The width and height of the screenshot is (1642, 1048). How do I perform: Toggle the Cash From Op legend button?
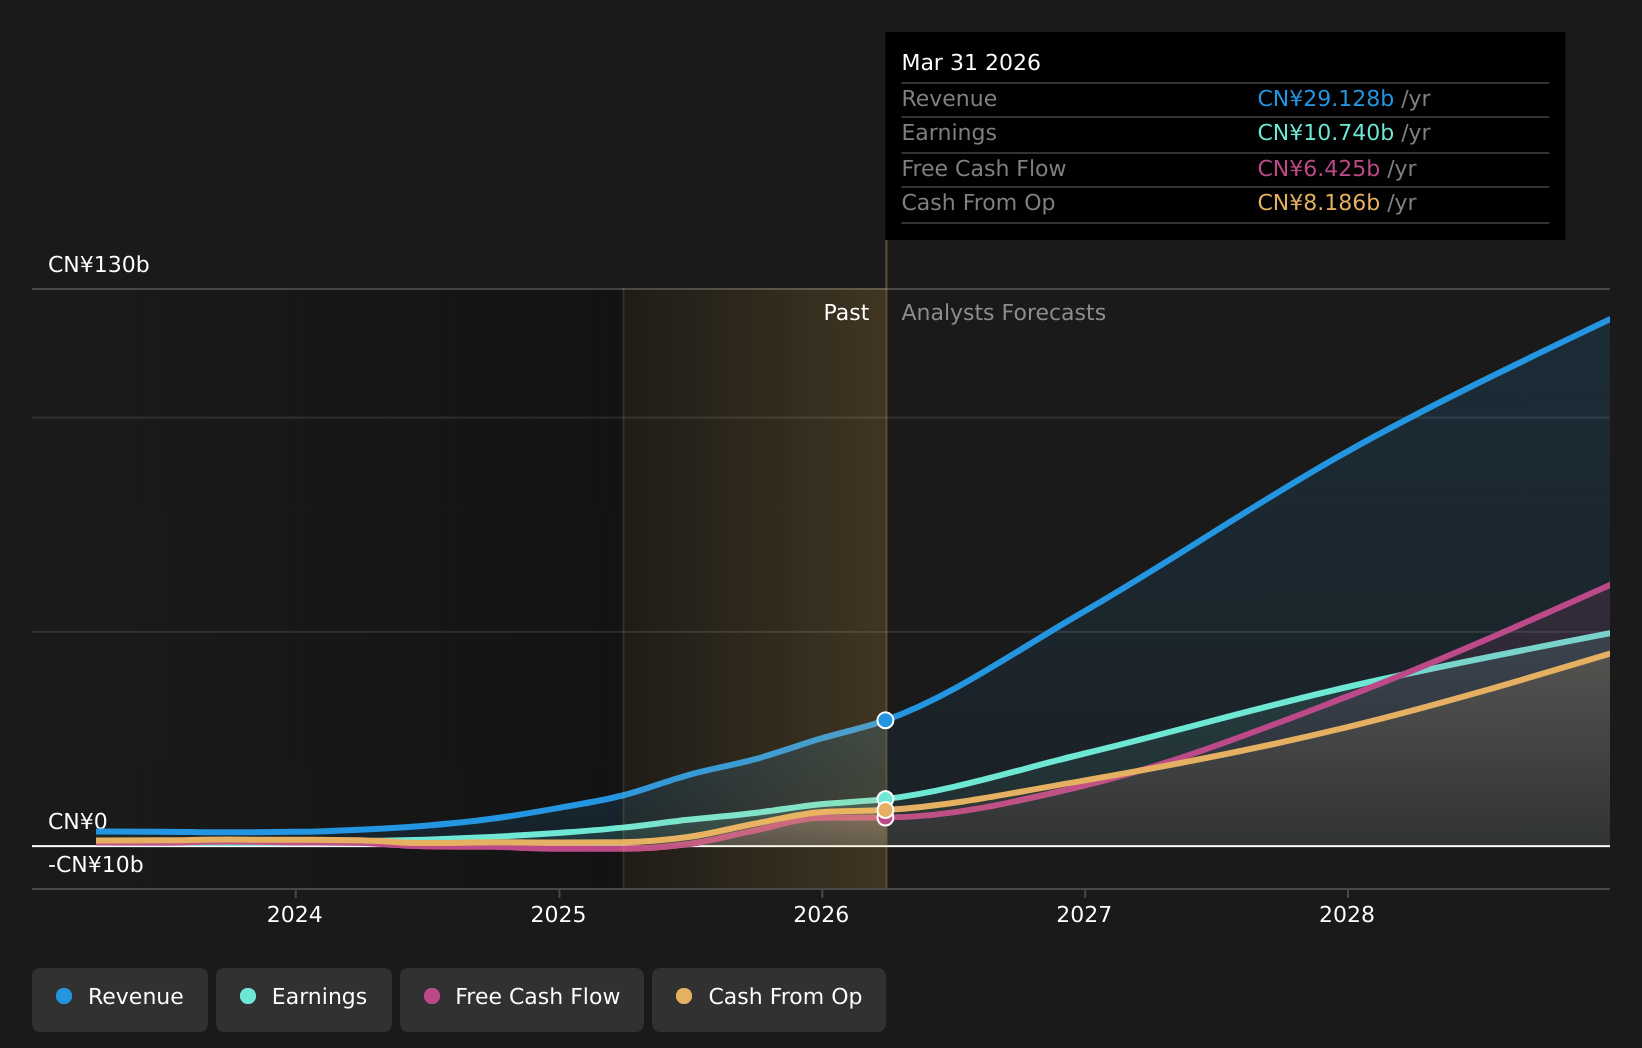click(x=769, y=999)
